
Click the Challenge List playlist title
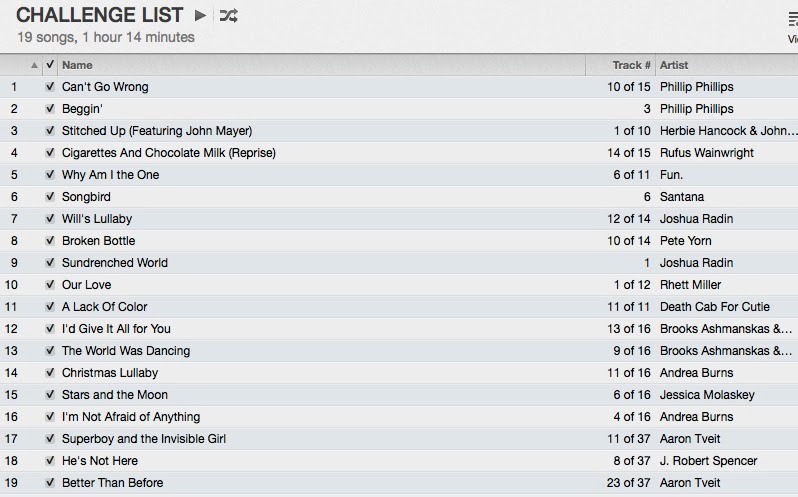coord(100,15)
